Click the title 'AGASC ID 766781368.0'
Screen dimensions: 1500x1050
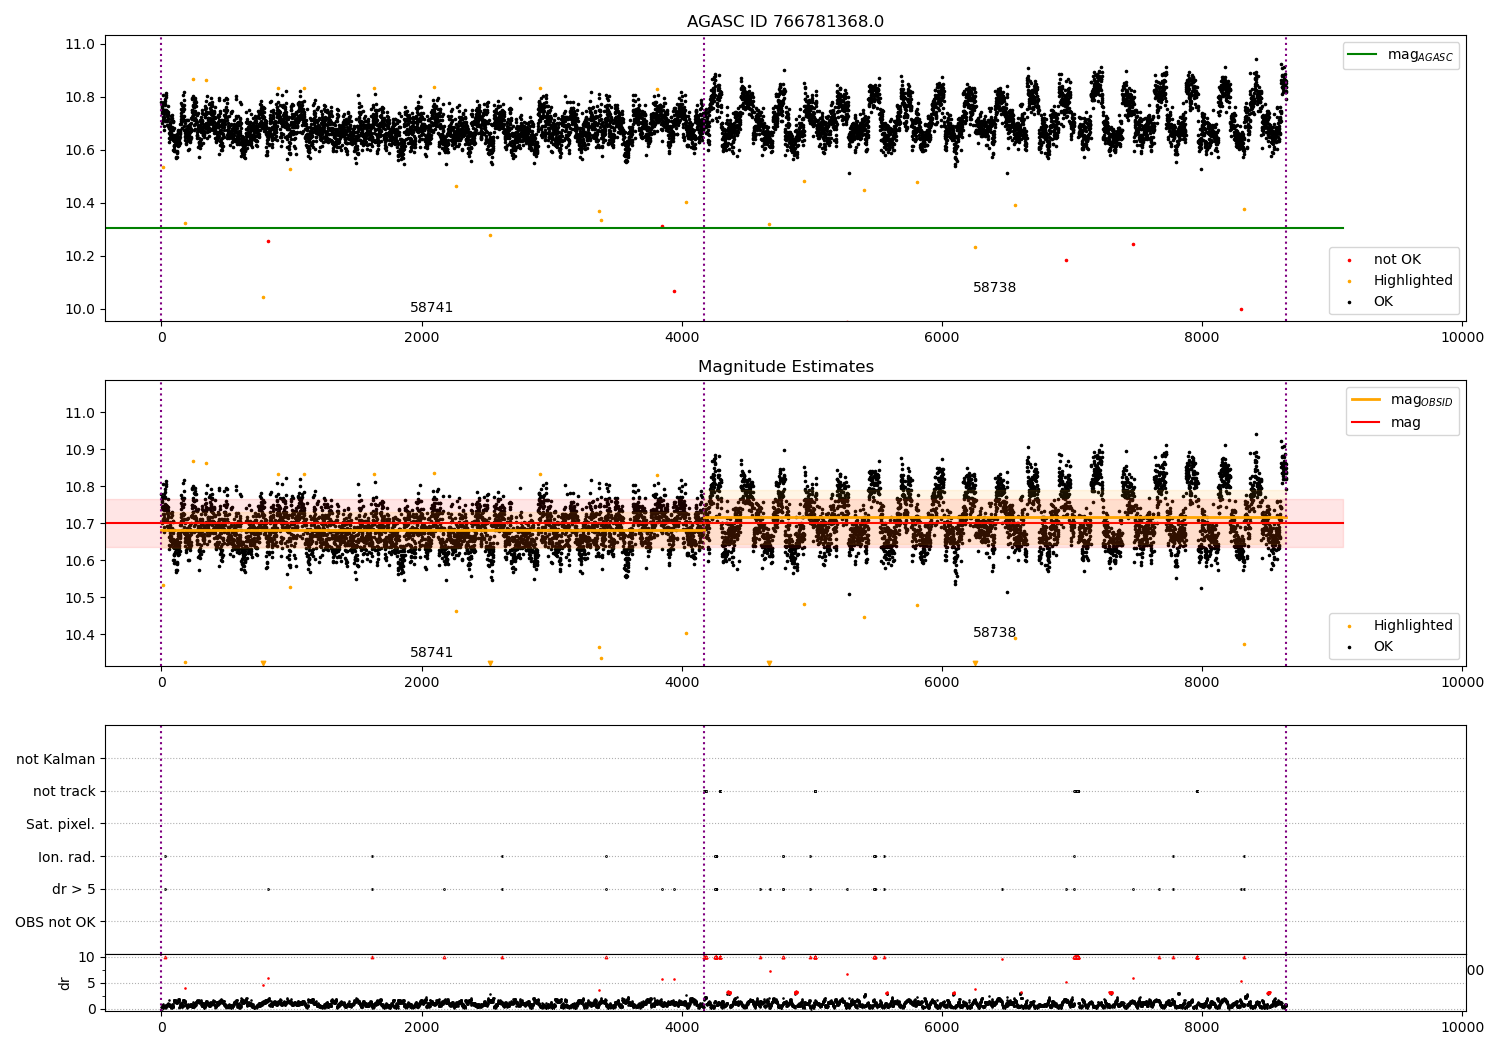785,22
